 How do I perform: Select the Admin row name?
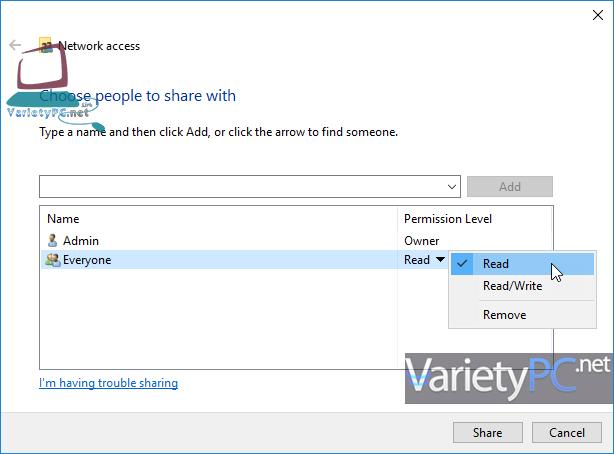coord(81,241)
